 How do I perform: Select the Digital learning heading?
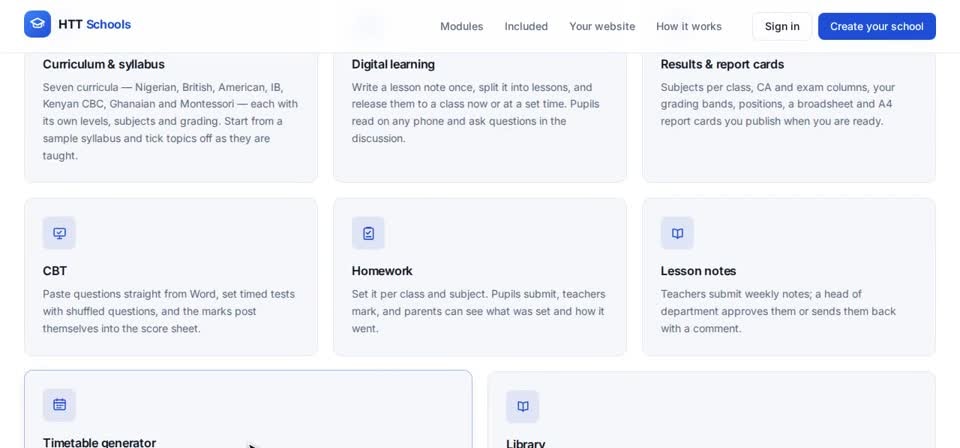coord(393,64)
